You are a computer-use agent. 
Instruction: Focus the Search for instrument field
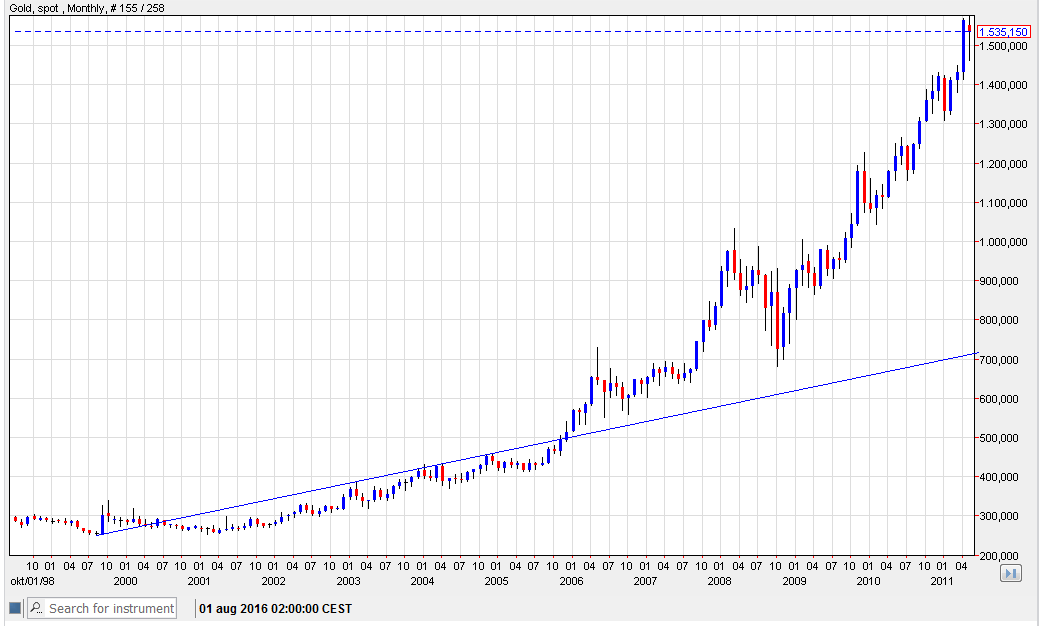110,608
